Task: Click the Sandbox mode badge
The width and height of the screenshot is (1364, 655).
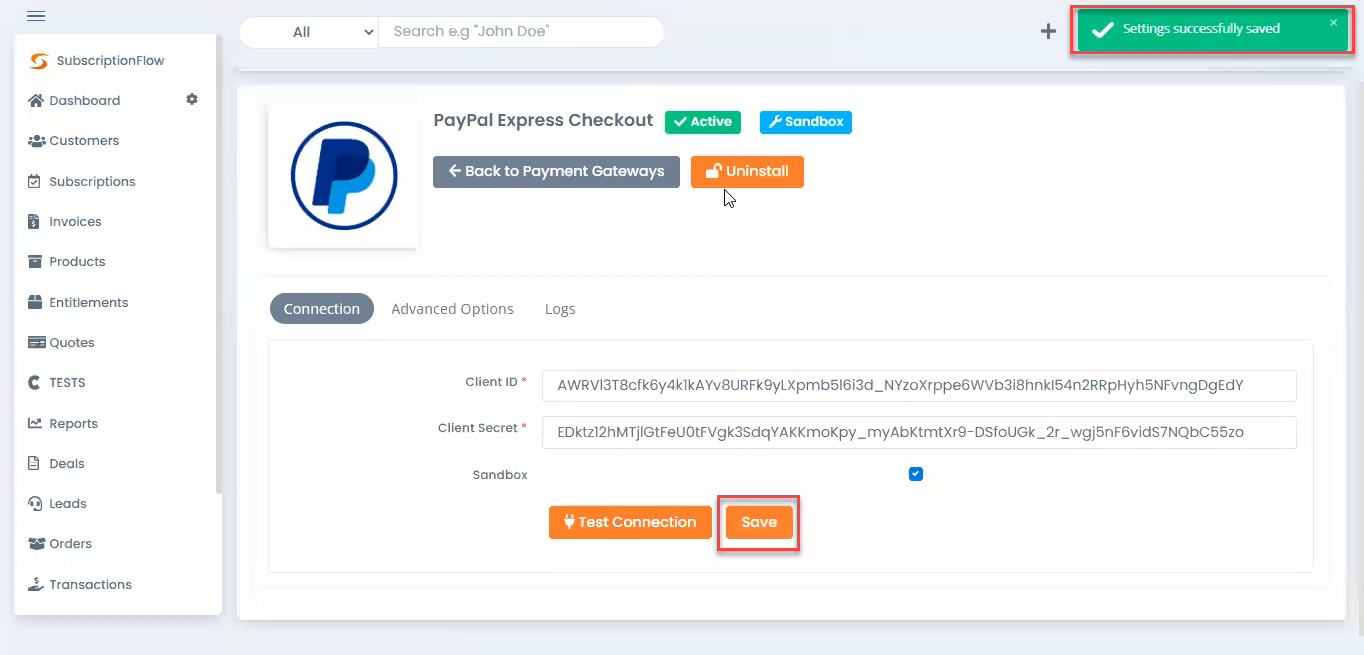Action: 806,122
